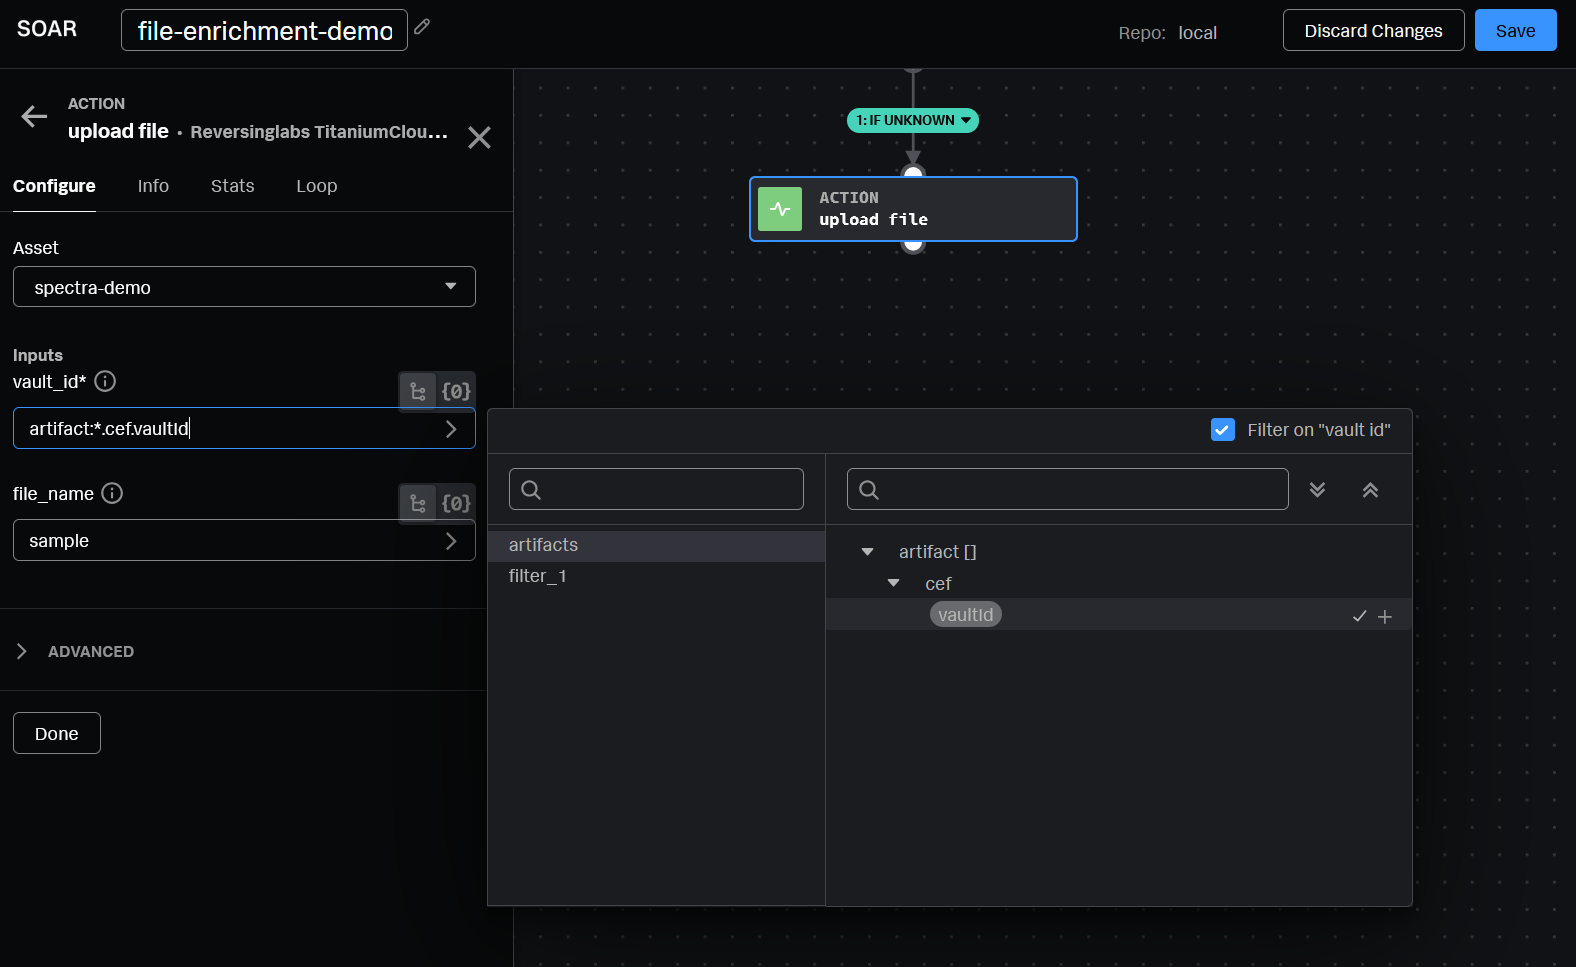Open the vault_id info tooltip icon
Screen dimensions: 1576x967
pos(105,381)
